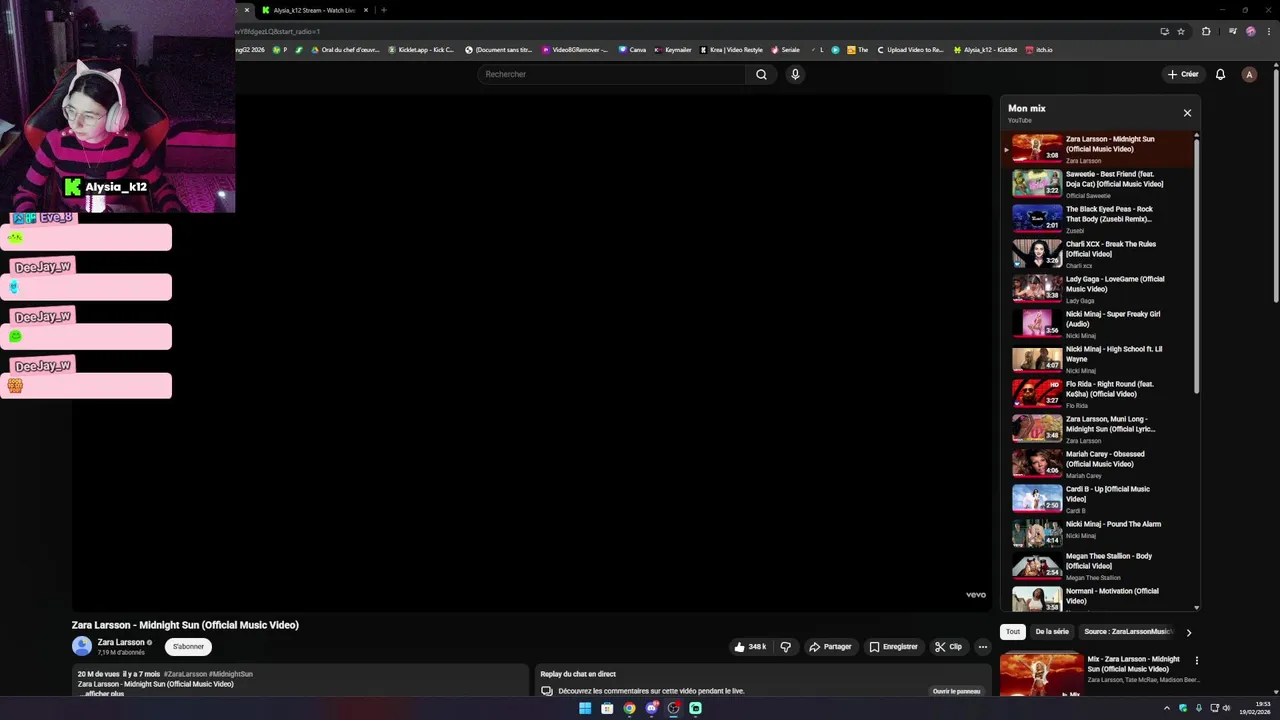
Task: Switch to Alysia_k12 Stream browser tab
Action: pyautogui.click(x=313, y=10)
